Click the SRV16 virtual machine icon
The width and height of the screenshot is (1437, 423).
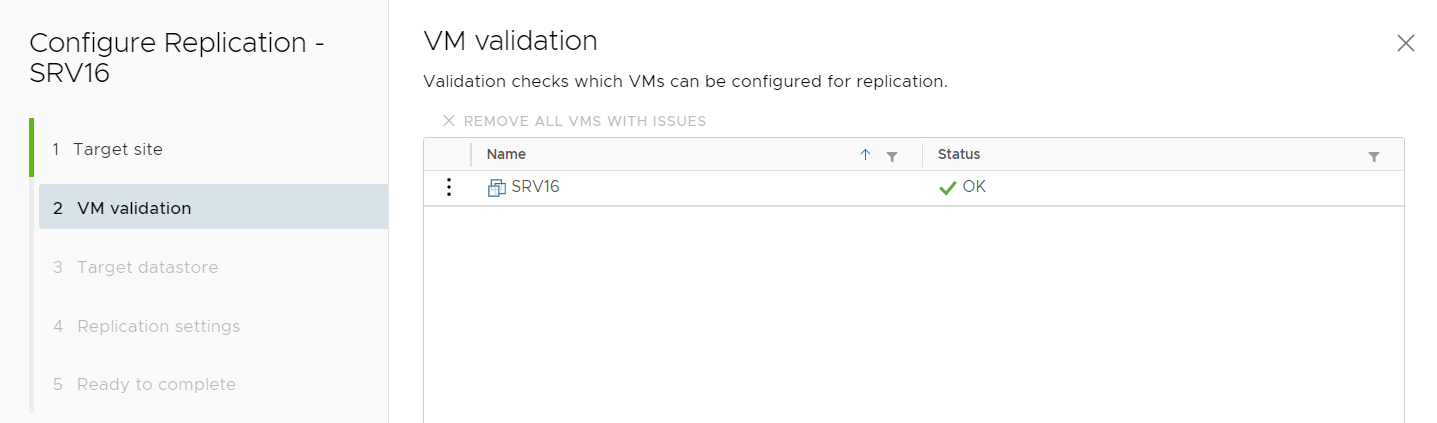pyautogui.click(x=496, y=187)
